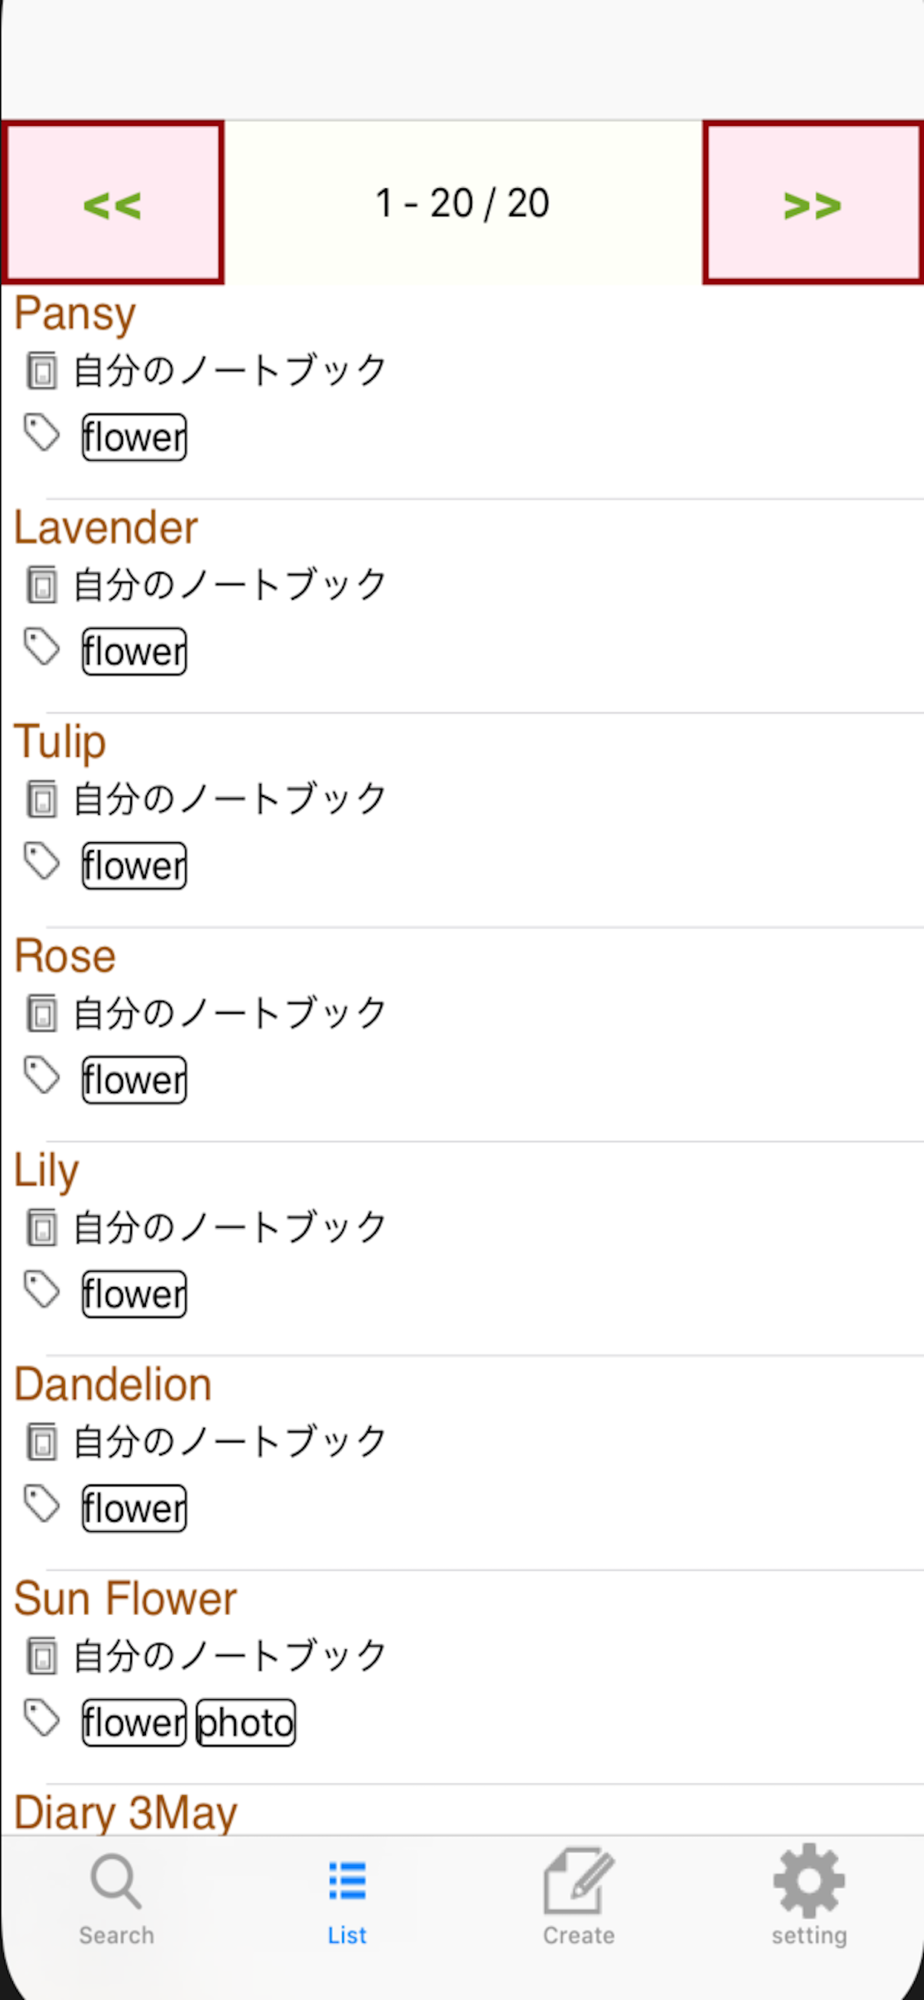924x2000 pixels.
Task: Open the Pansy note
Action: click(75, 314)
